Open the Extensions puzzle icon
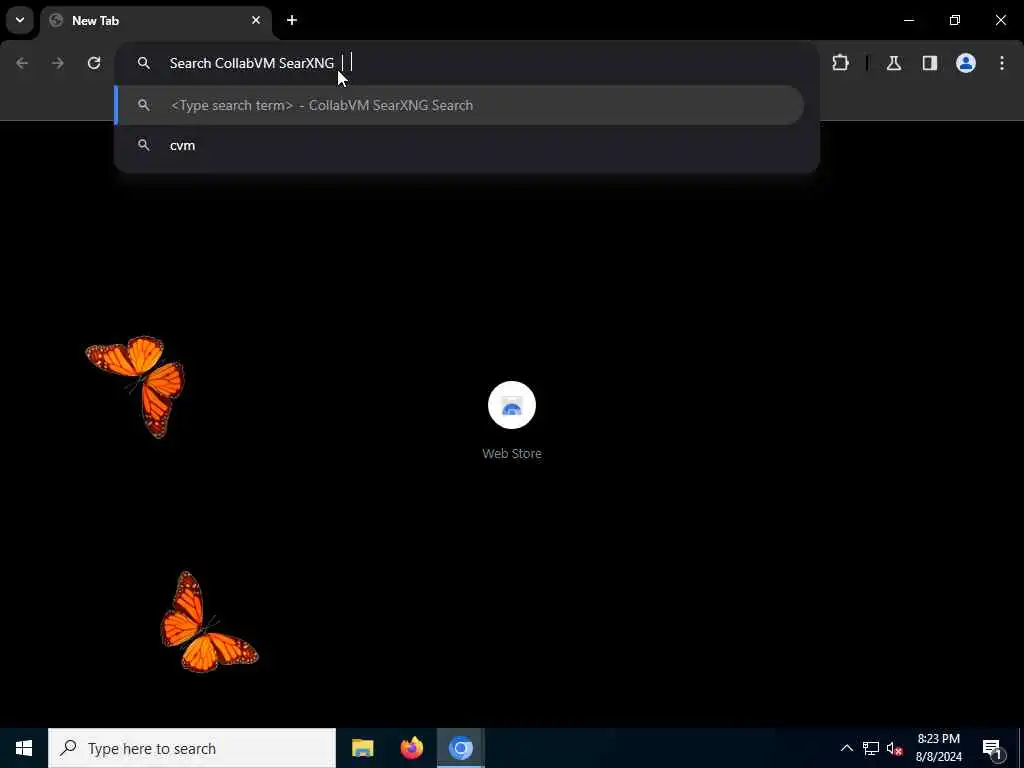This screenshot has height=768, width=1024. pyautogui.click(x=840, y=63)
